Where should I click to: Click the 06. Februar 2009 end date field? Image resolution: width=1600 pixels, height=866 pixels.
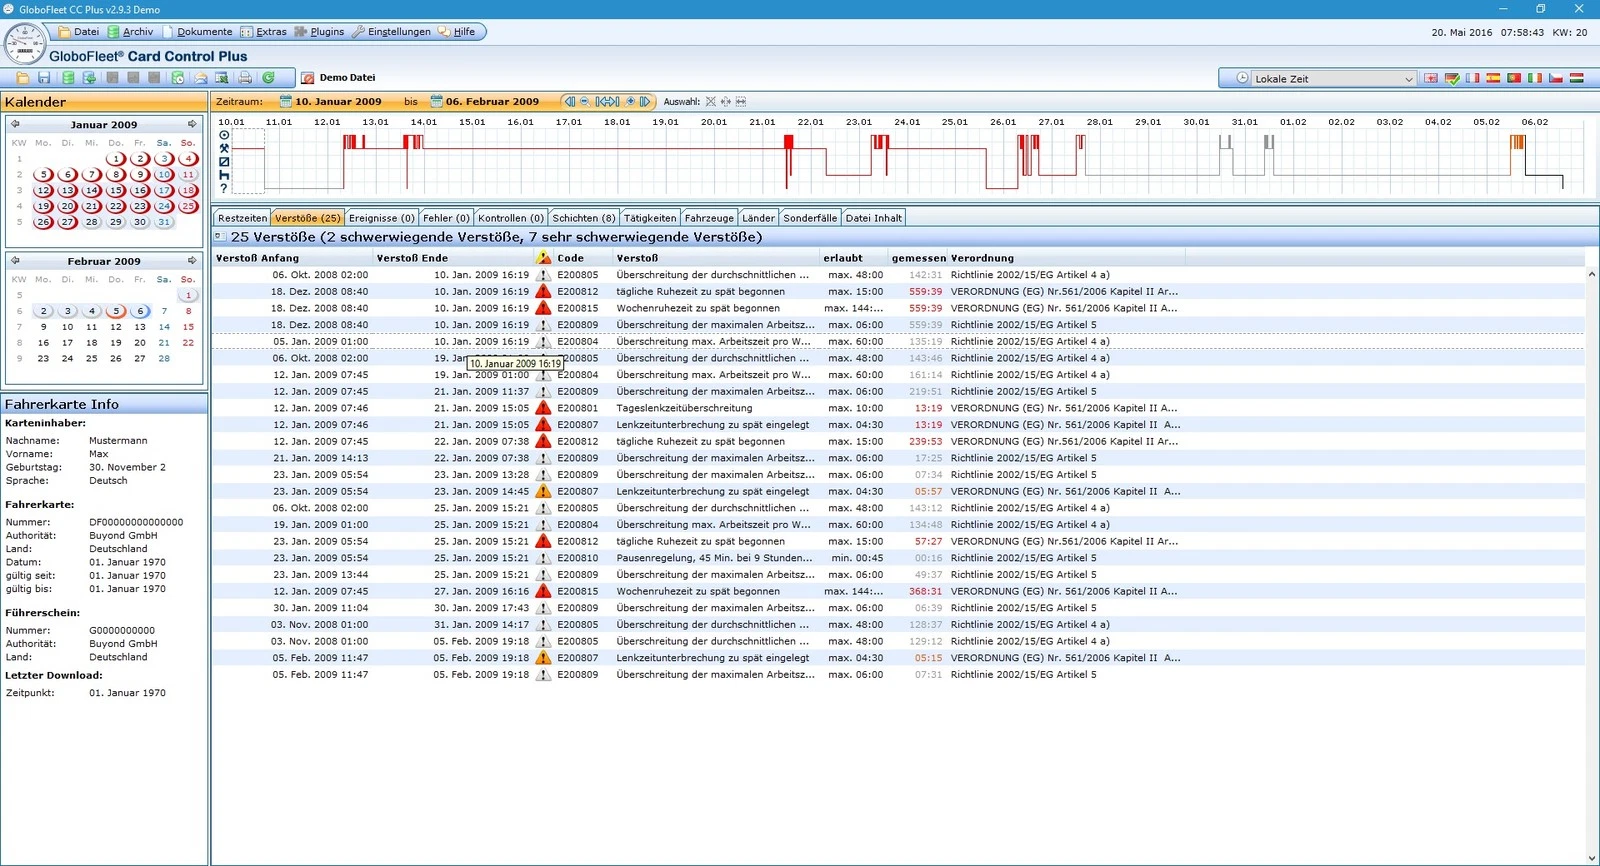tap(492, 101)
